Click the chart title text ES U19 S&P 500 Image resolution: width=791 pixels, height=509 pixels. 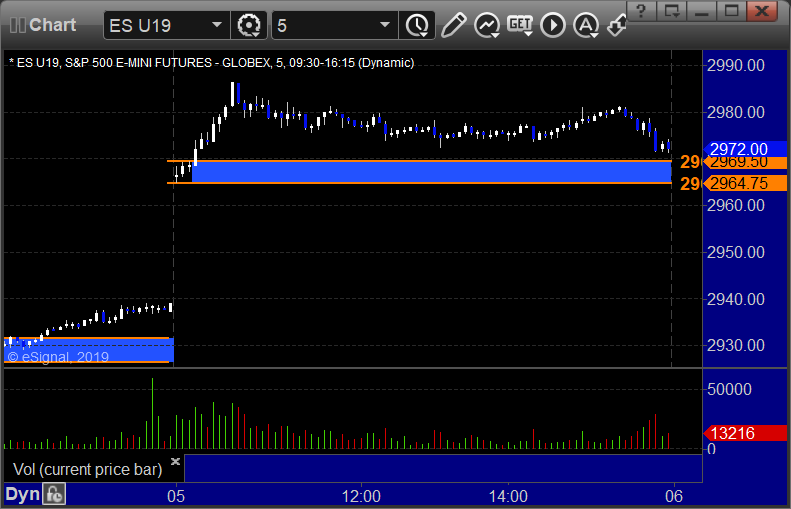coord(211,63)
